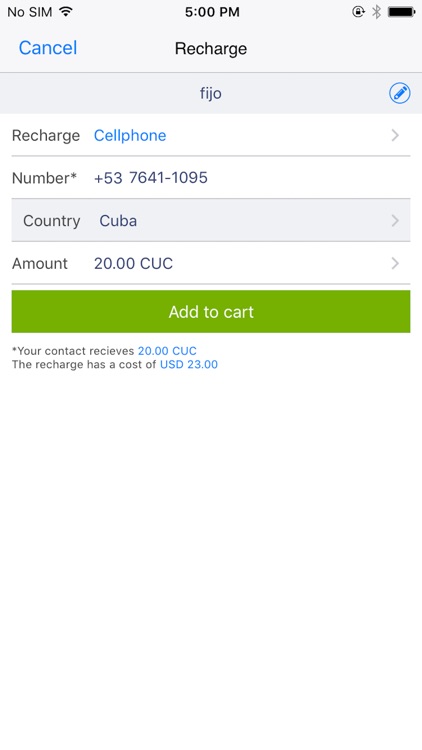Open the Recharge type chevron
Image resolution: width=422 pixels, height=750 pixels.
[395, 135]
